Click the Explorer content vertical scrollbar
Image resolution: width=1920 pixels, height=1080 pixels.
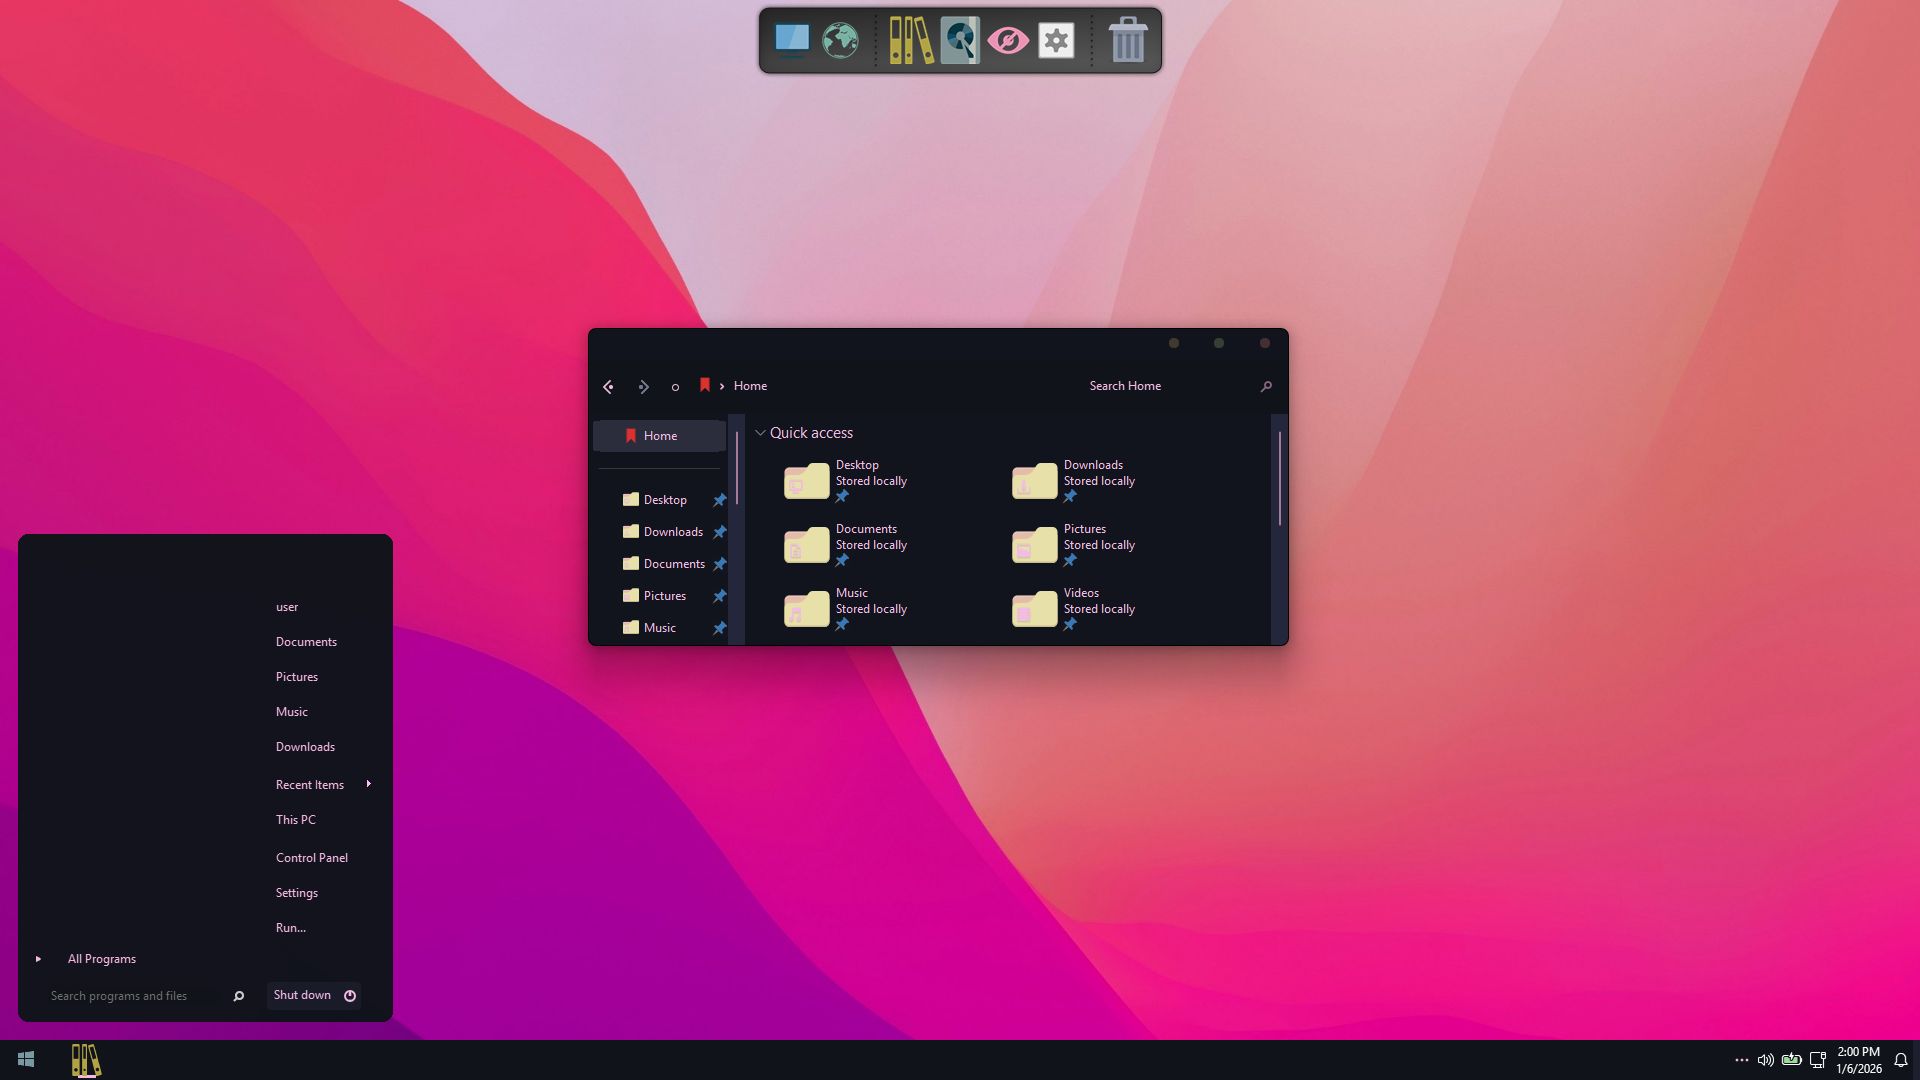pyautogui.click(x=1279, y=478)
